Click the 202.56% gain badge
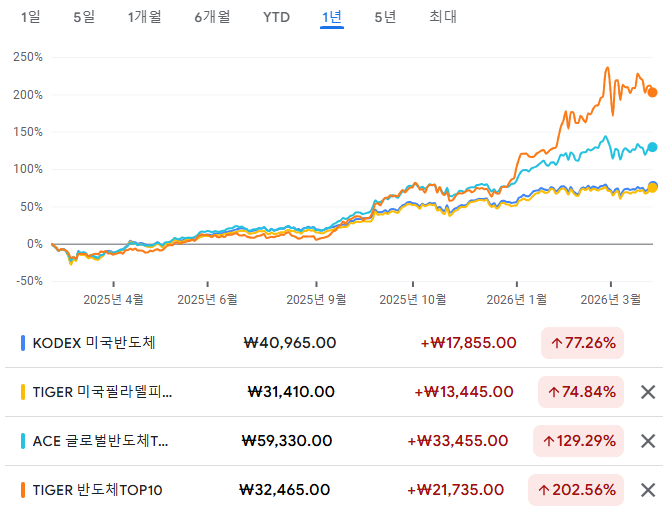The width and height of the screenshot is (663, 509). pyautogui.click(x=576, y=490)
